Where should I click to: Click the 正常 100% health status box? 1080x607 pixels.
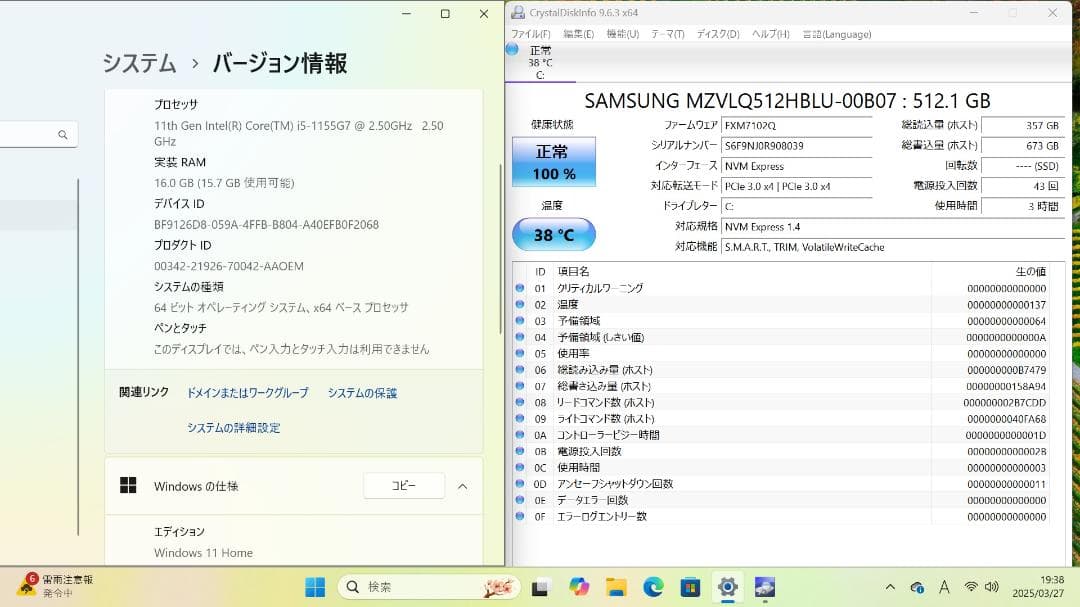(x=553, y=162)
